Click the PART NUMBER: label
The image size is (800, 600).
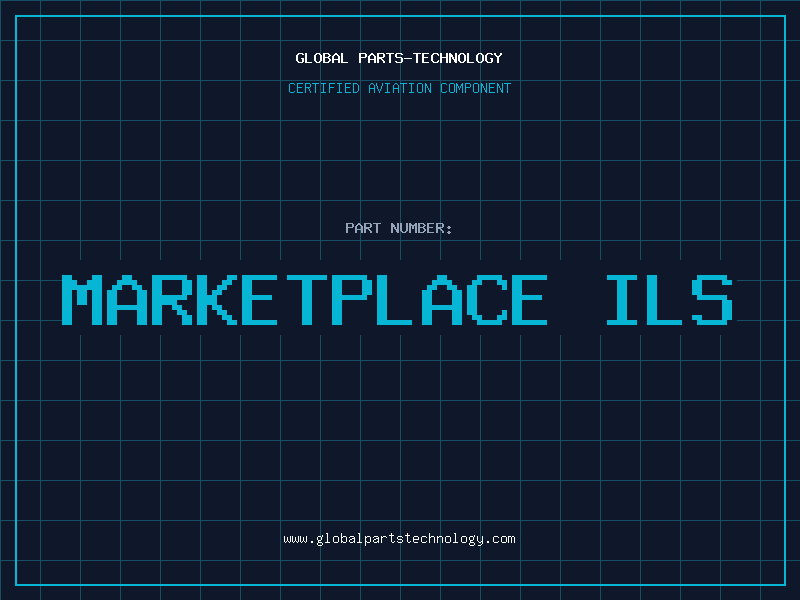[399, 228]
